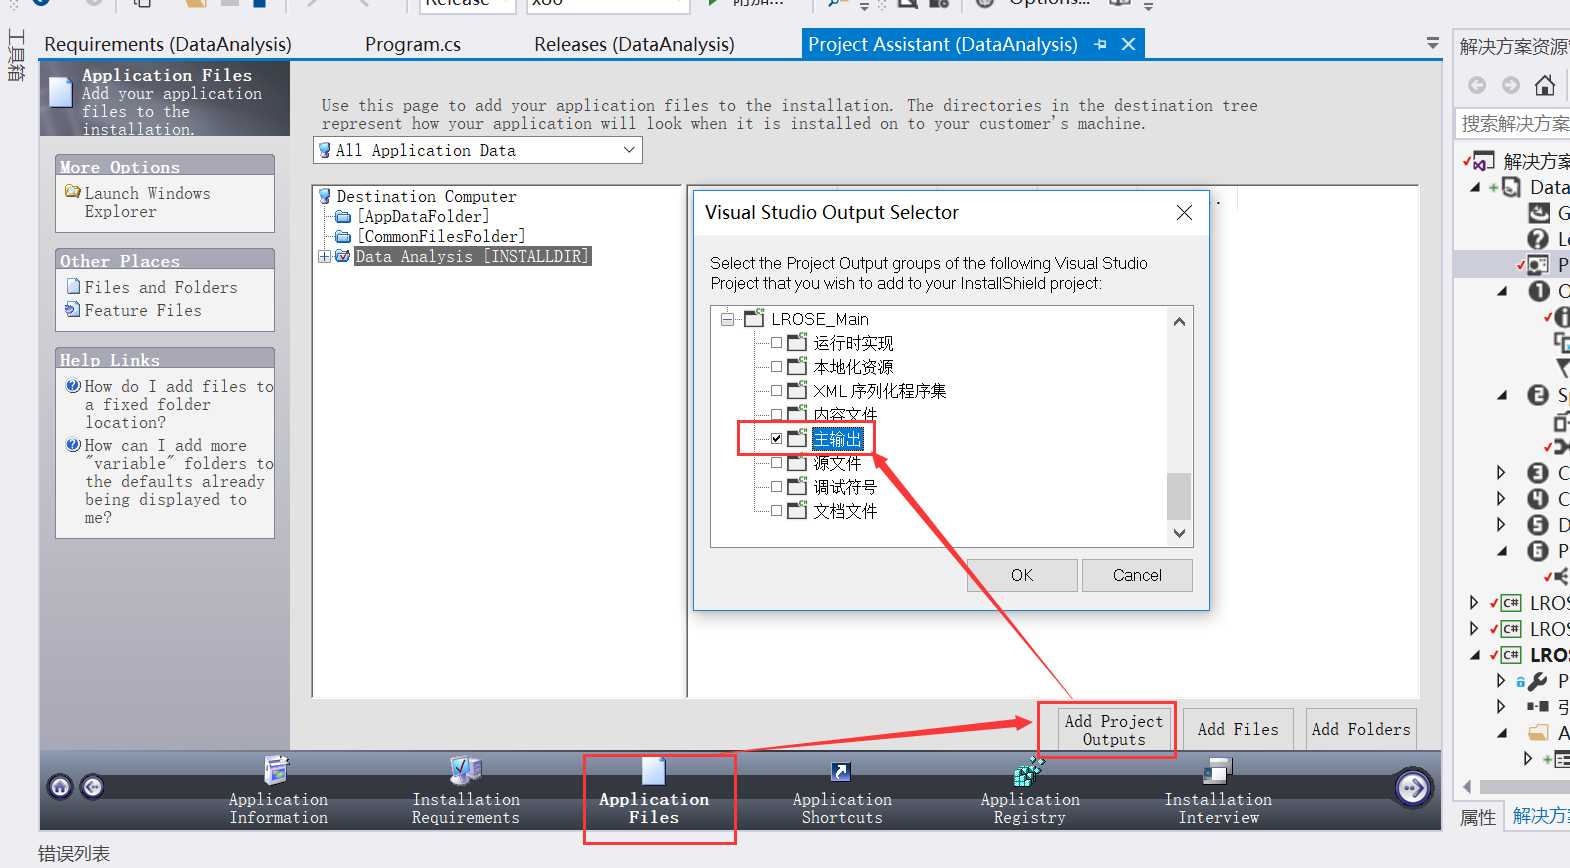Check the 本地化资源 output checkbox
Screen dimensions: 1570x868
[x=776, y=366]
